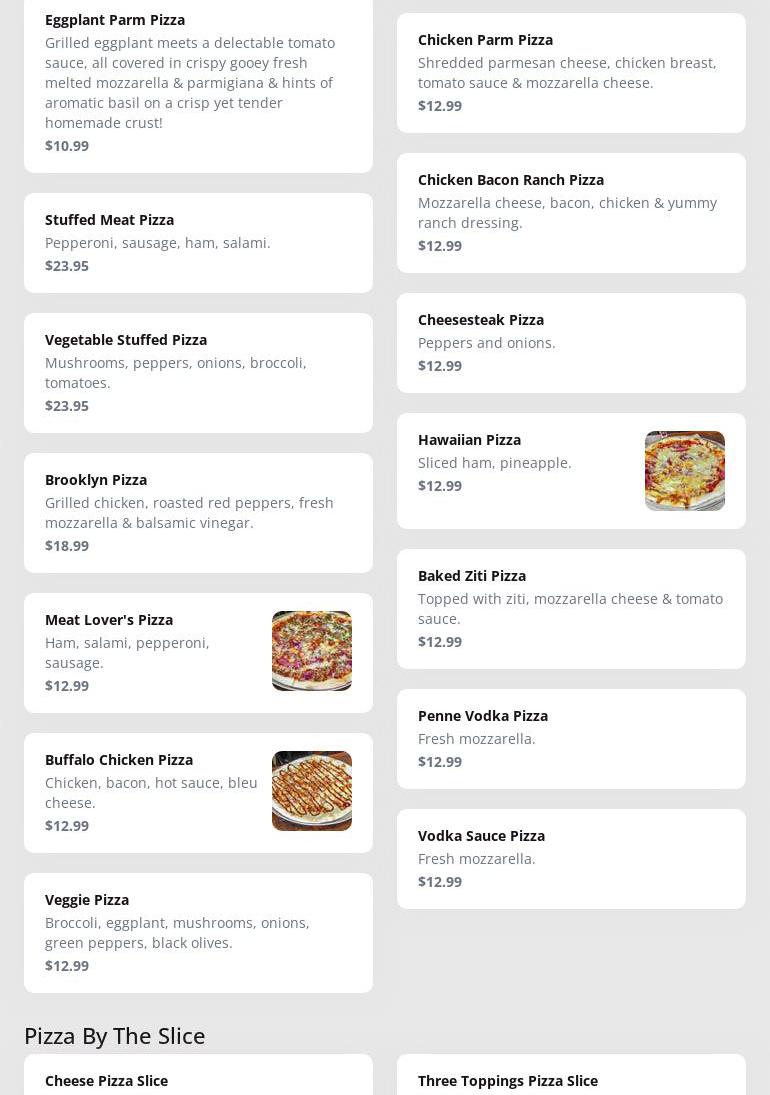Open the Stuffed Meat Pizza item
The image size is (770, 1095).
pos(198,243)
